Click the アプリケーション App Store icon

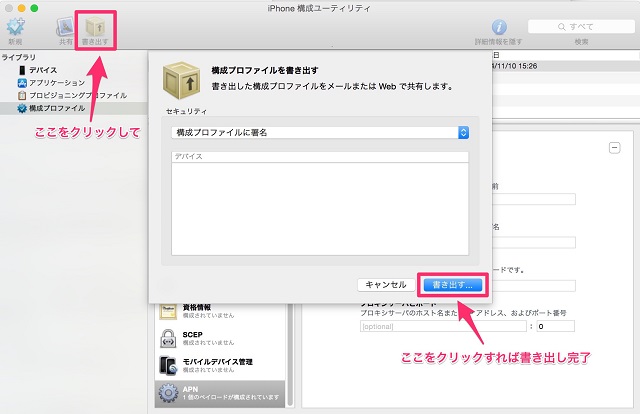tap(22, 83)
